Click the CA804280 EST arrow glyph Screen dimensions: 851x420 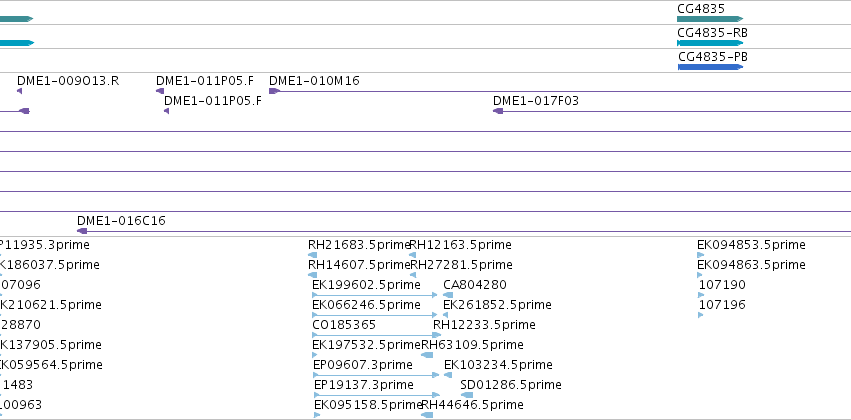(x=448, y=295)
